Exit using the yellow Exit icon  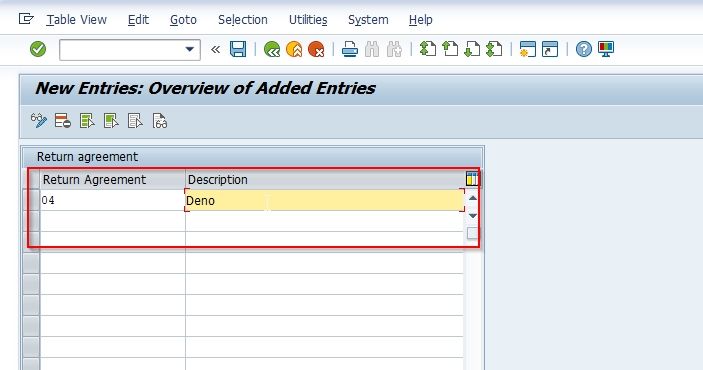[x=294, y=49]
